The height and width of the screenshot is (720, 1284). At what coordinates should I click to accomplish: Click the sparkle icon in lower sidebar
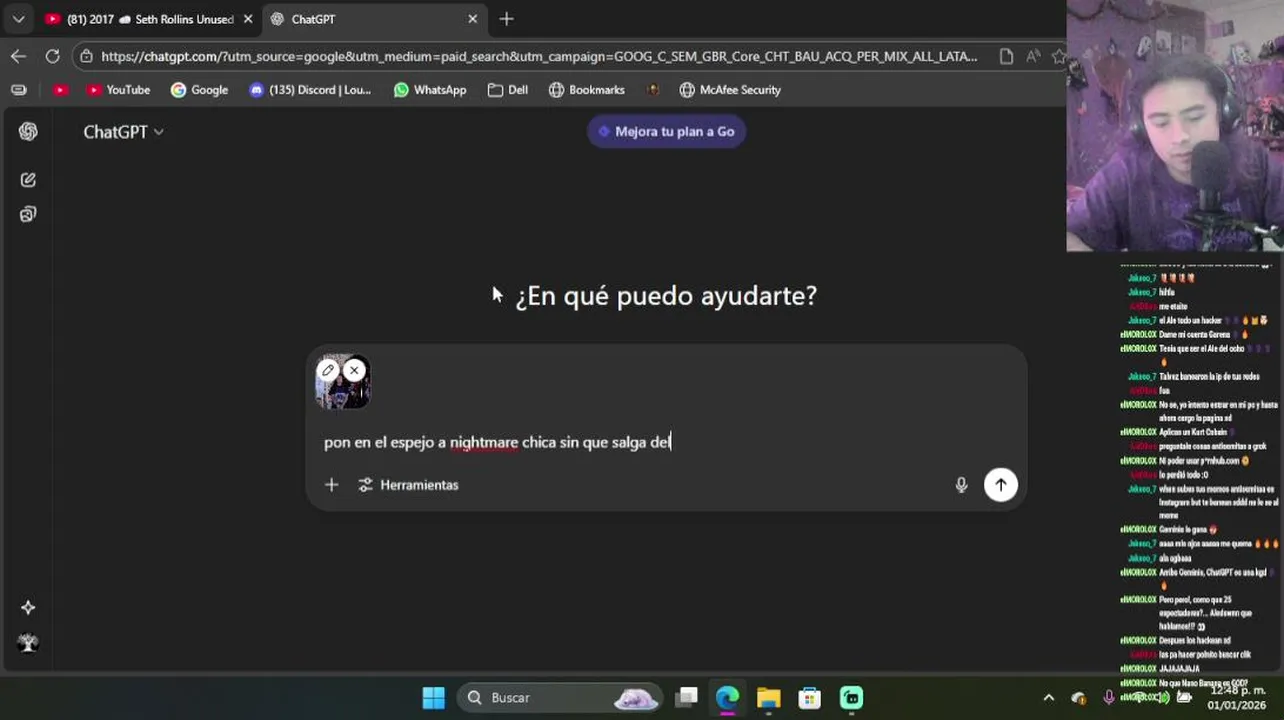point(28,608)
